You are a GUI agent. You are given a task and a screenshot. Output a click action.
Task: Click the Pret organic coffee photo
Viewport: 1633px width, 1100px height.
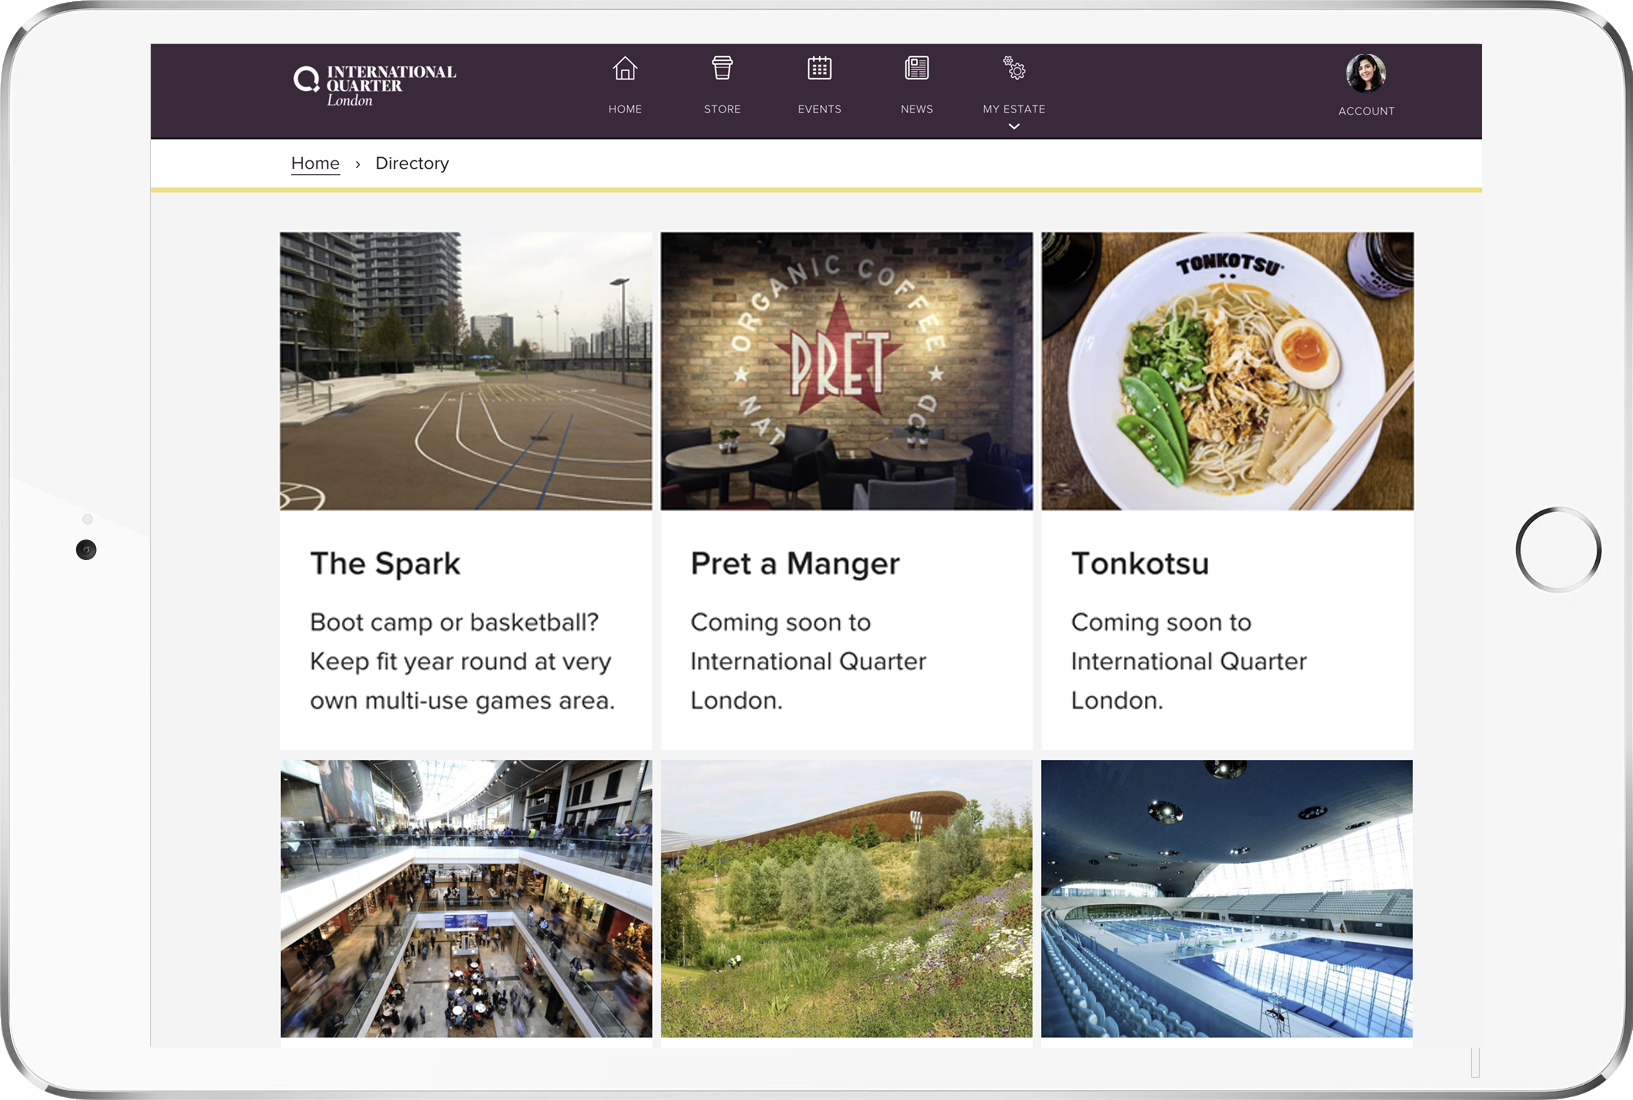847,371
